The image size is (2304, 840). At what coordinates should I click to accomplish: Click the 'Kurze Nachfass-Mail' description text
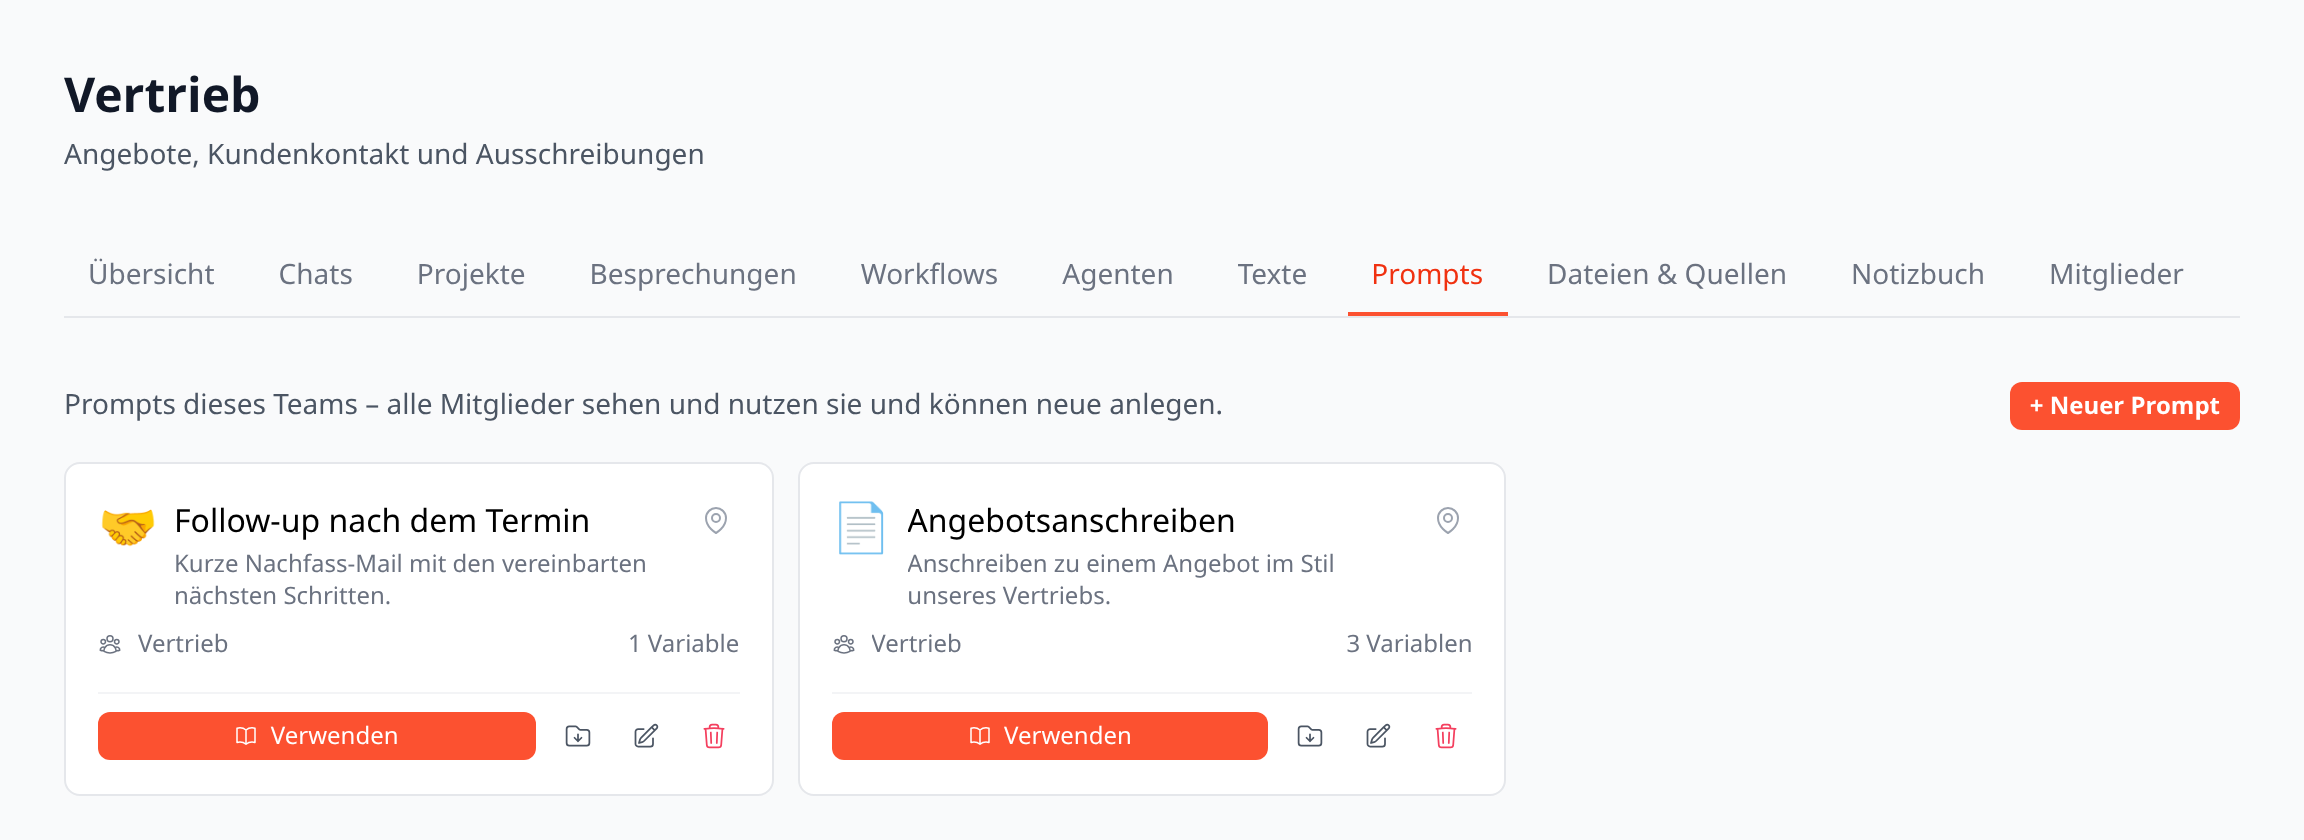[x=410, y=580]
